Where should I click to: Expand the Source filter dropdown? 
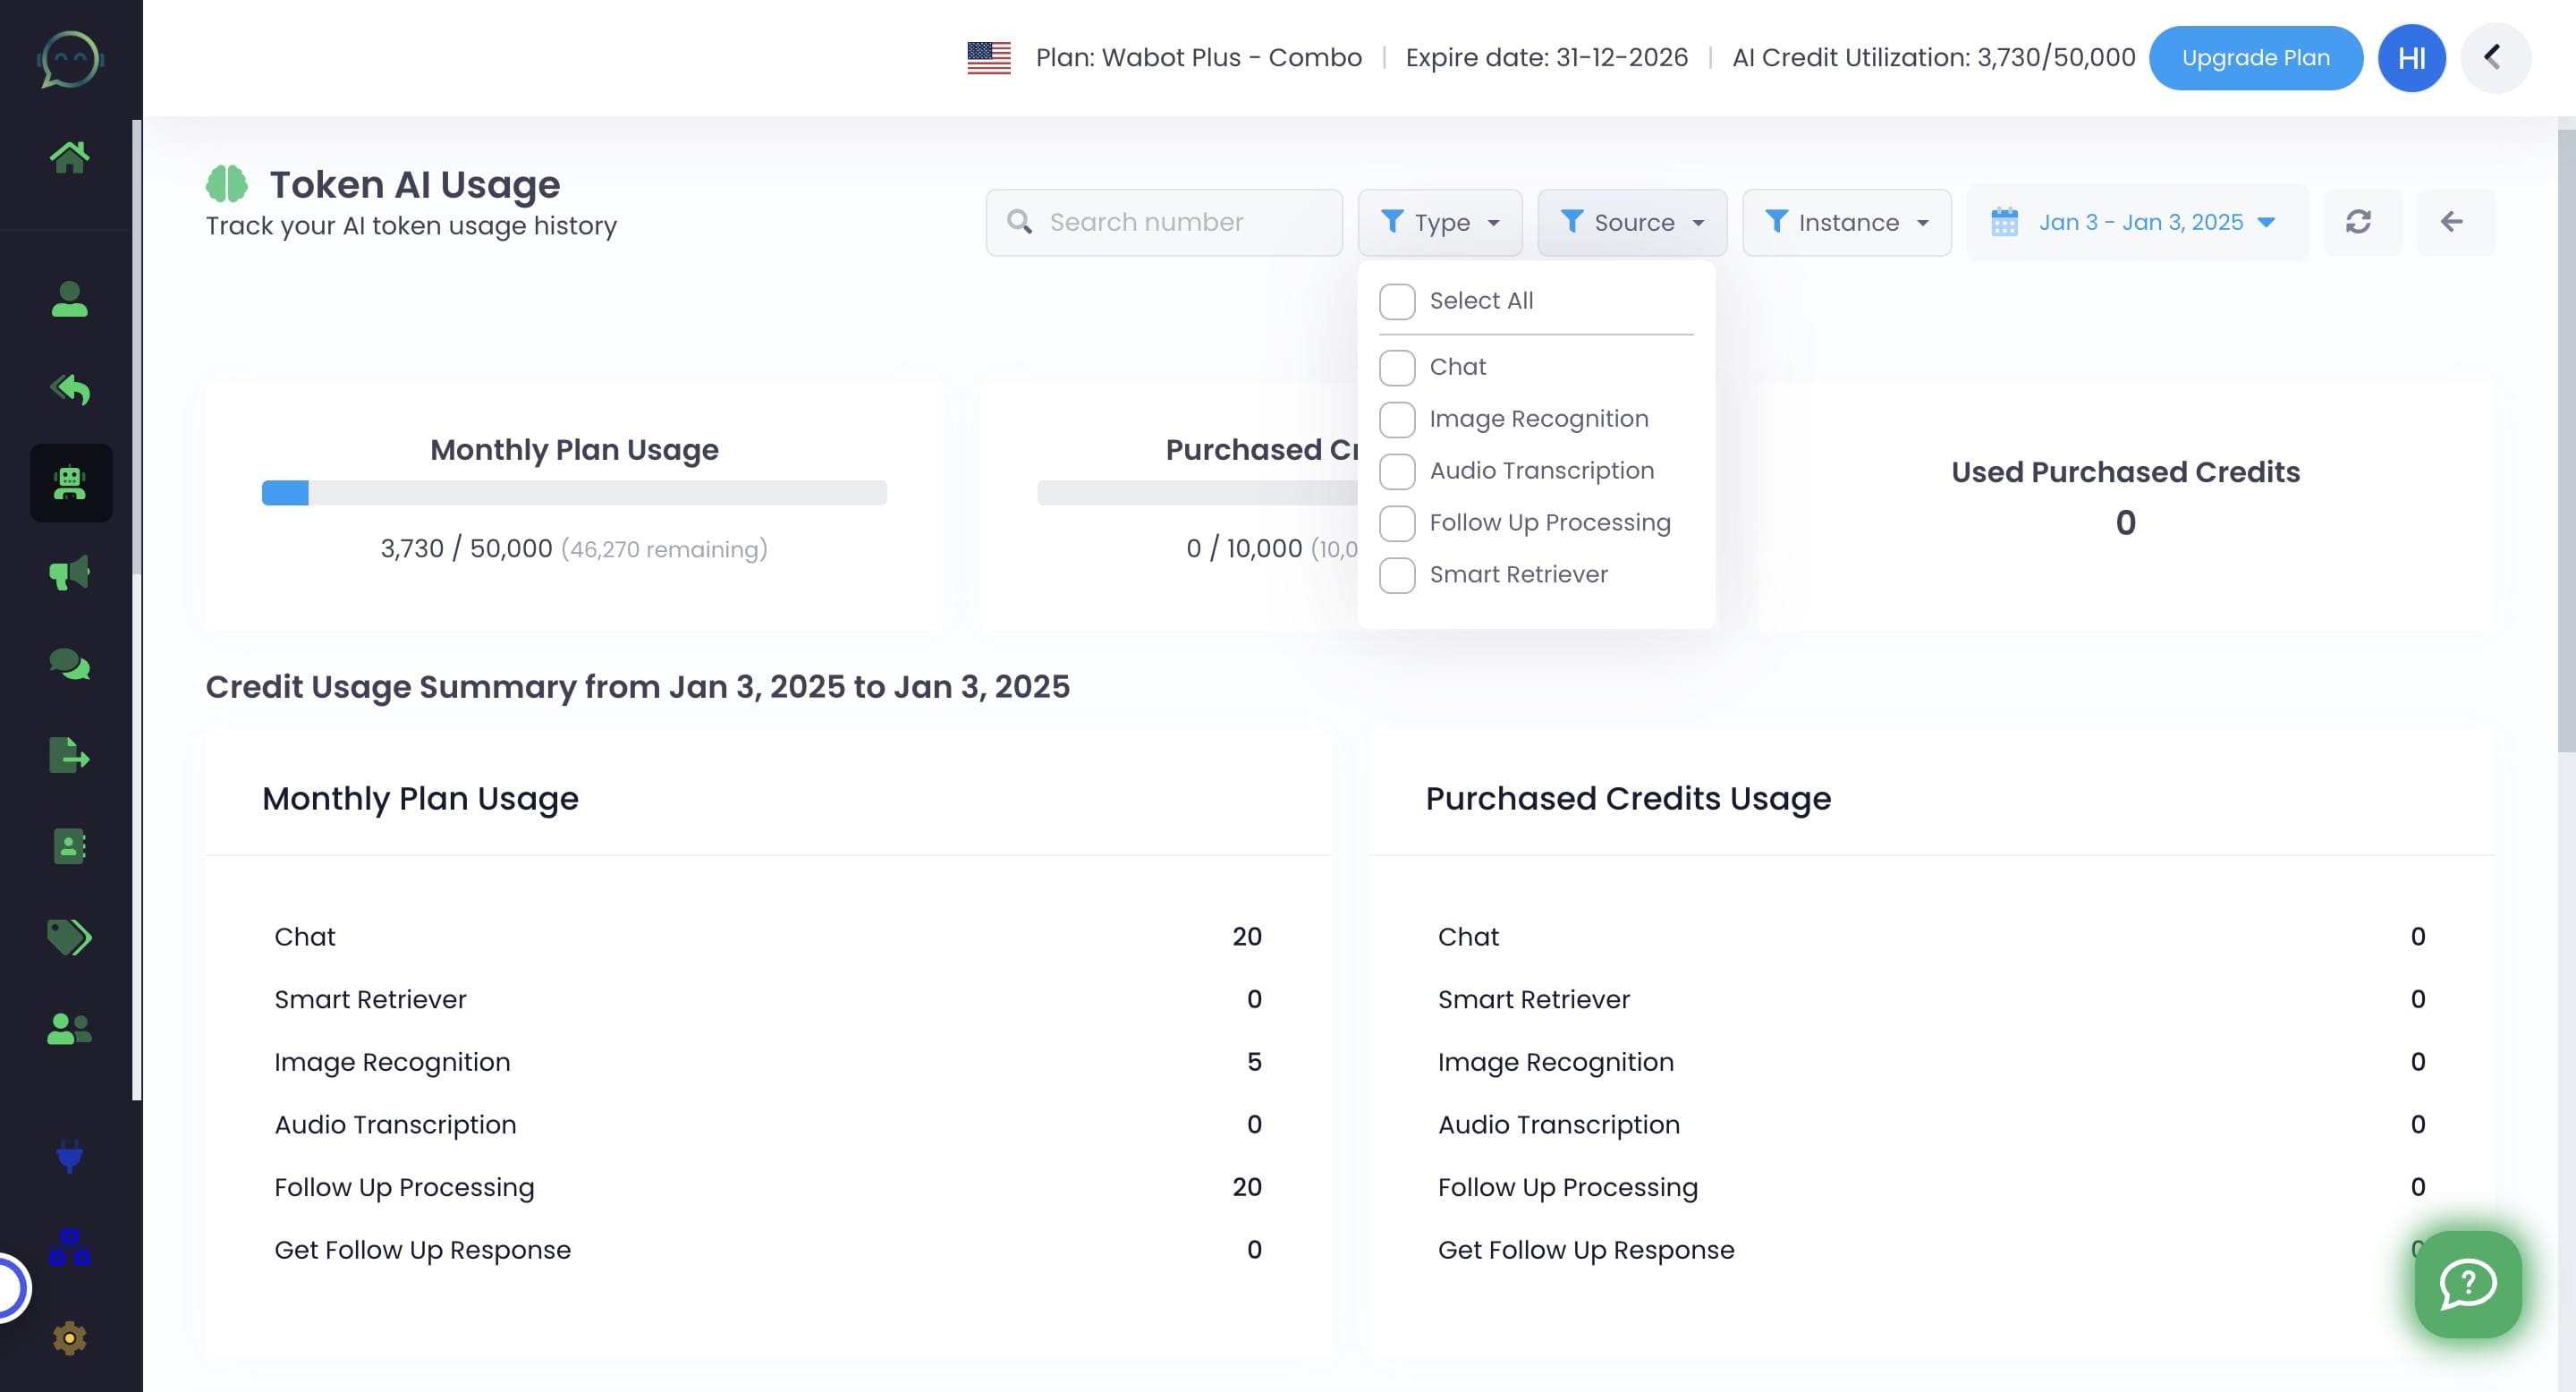pos(1631,222)
